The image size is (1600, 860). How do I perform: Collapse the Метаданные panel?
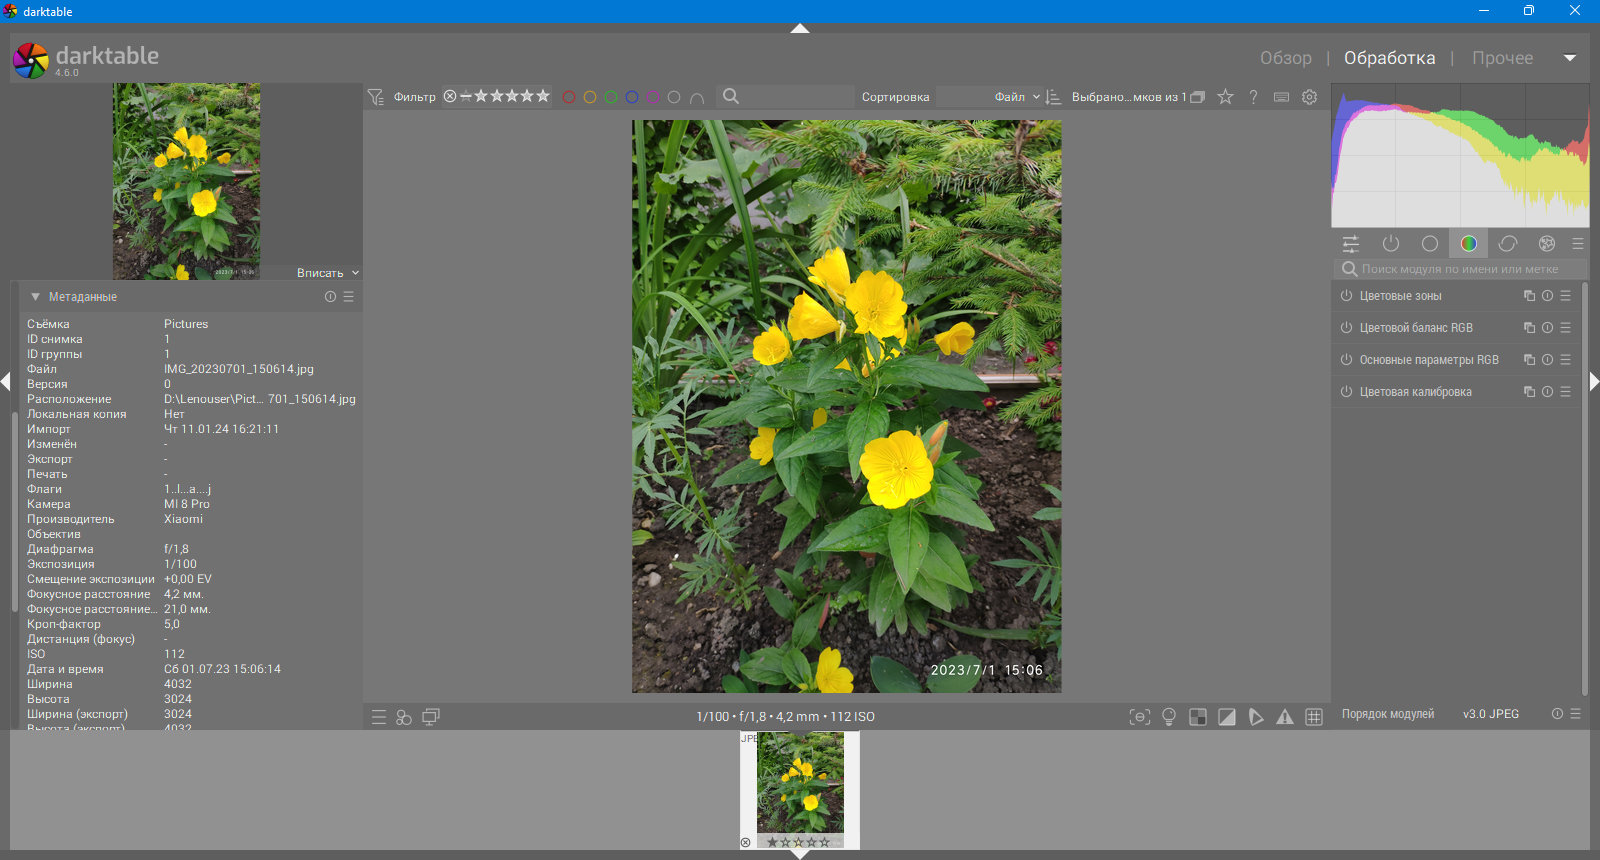point(35,297)
